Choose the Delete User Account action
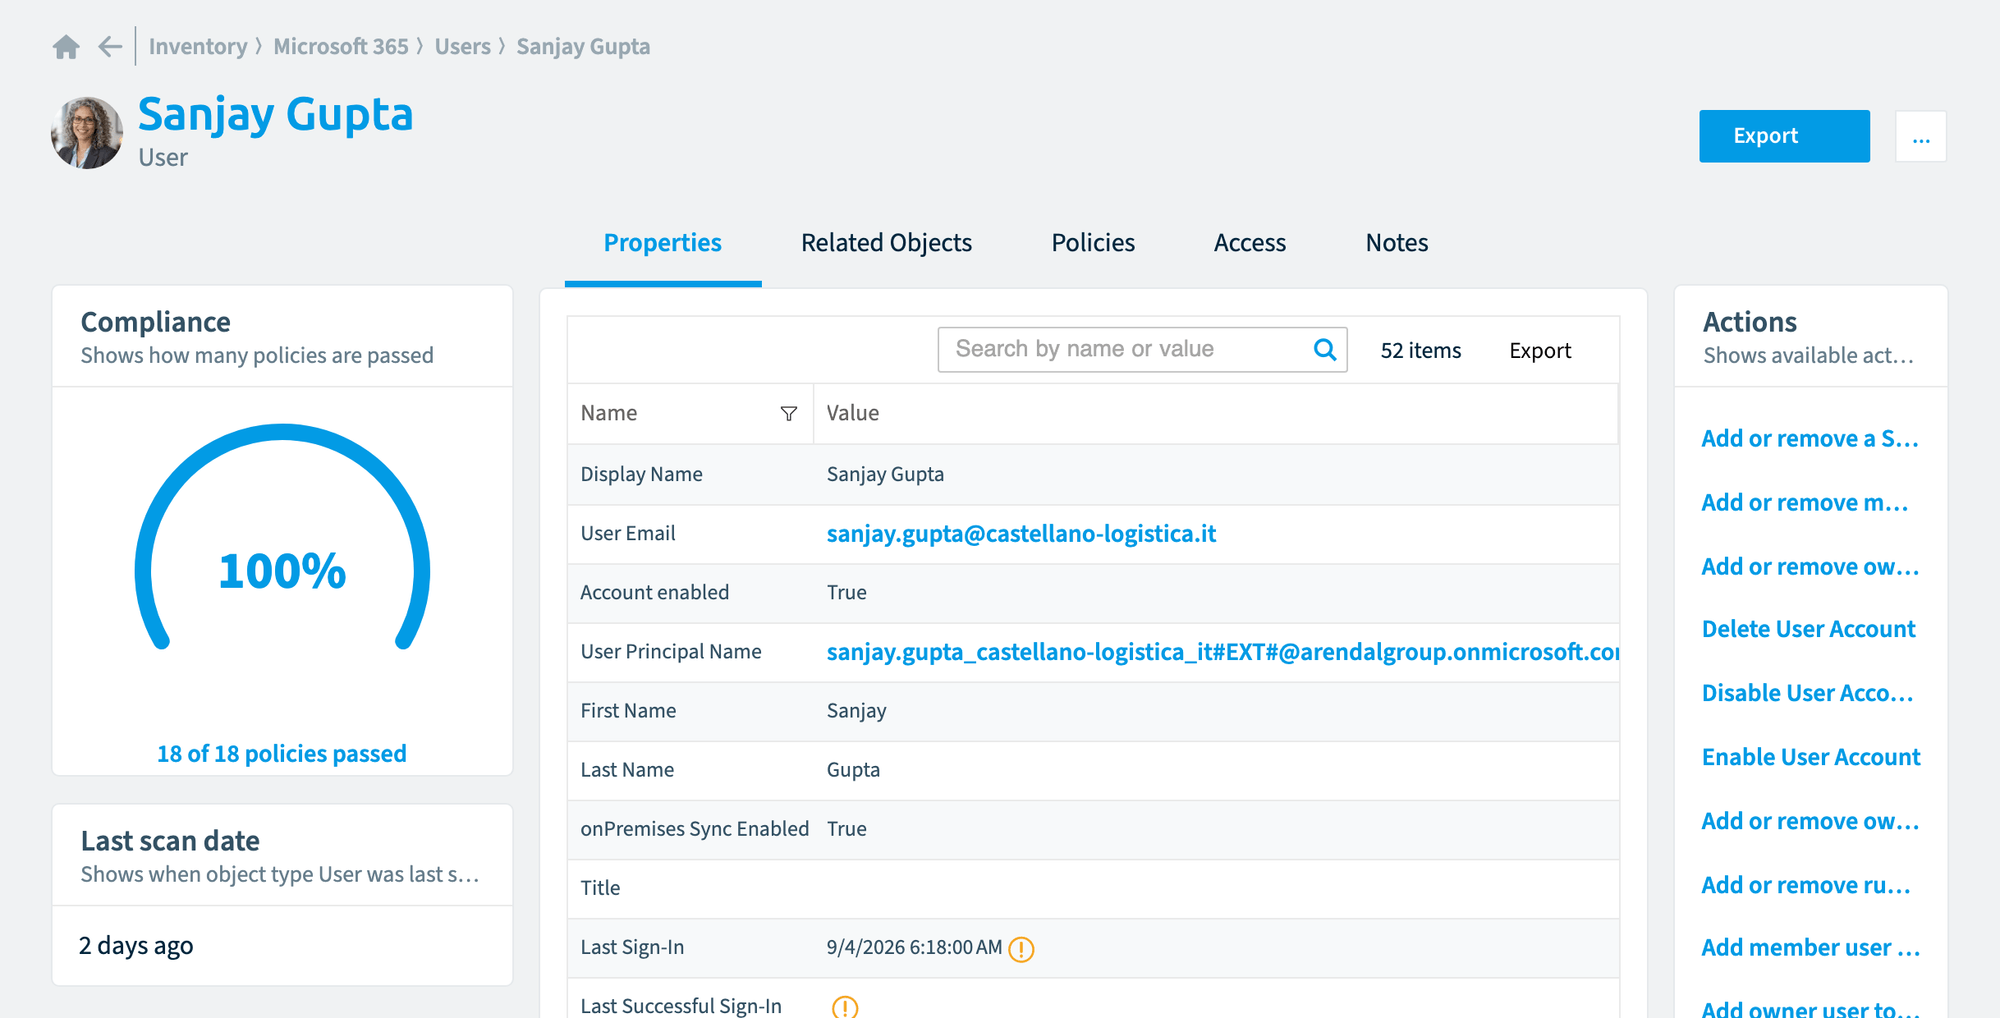This screenshot has height=1018, width=2000. click(x=1808, y=629)
